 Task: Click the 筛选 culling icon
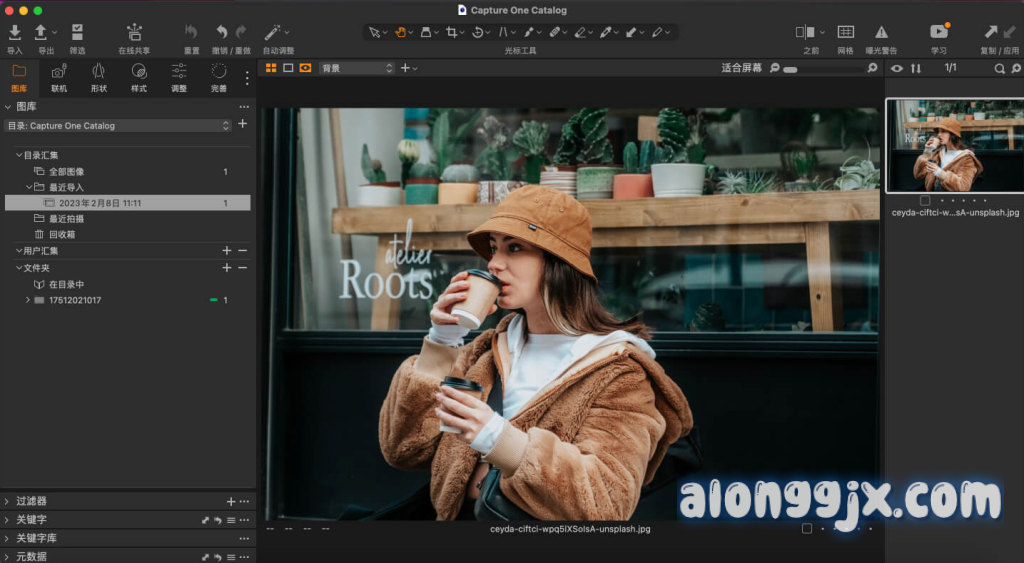[x=77, y=33]
